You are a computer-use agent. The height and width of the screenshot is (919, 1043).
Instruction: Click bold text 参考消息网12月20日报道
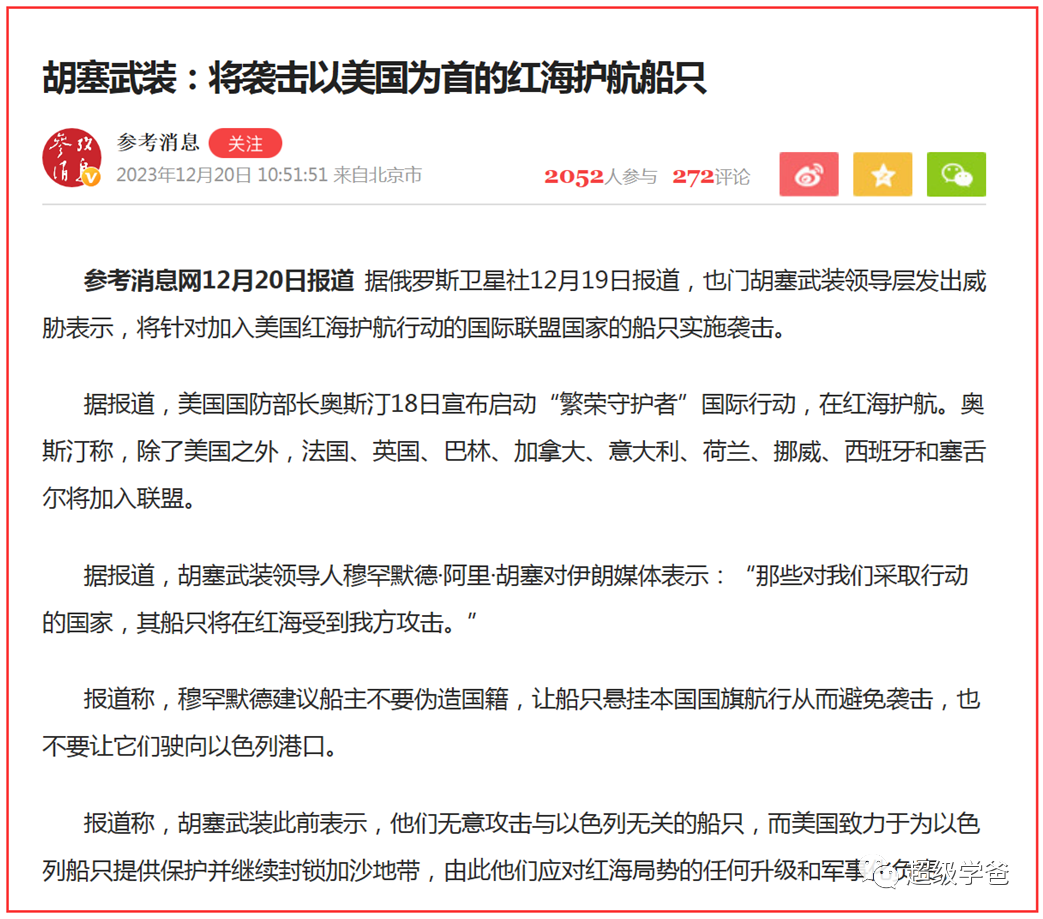pos(219,281)
